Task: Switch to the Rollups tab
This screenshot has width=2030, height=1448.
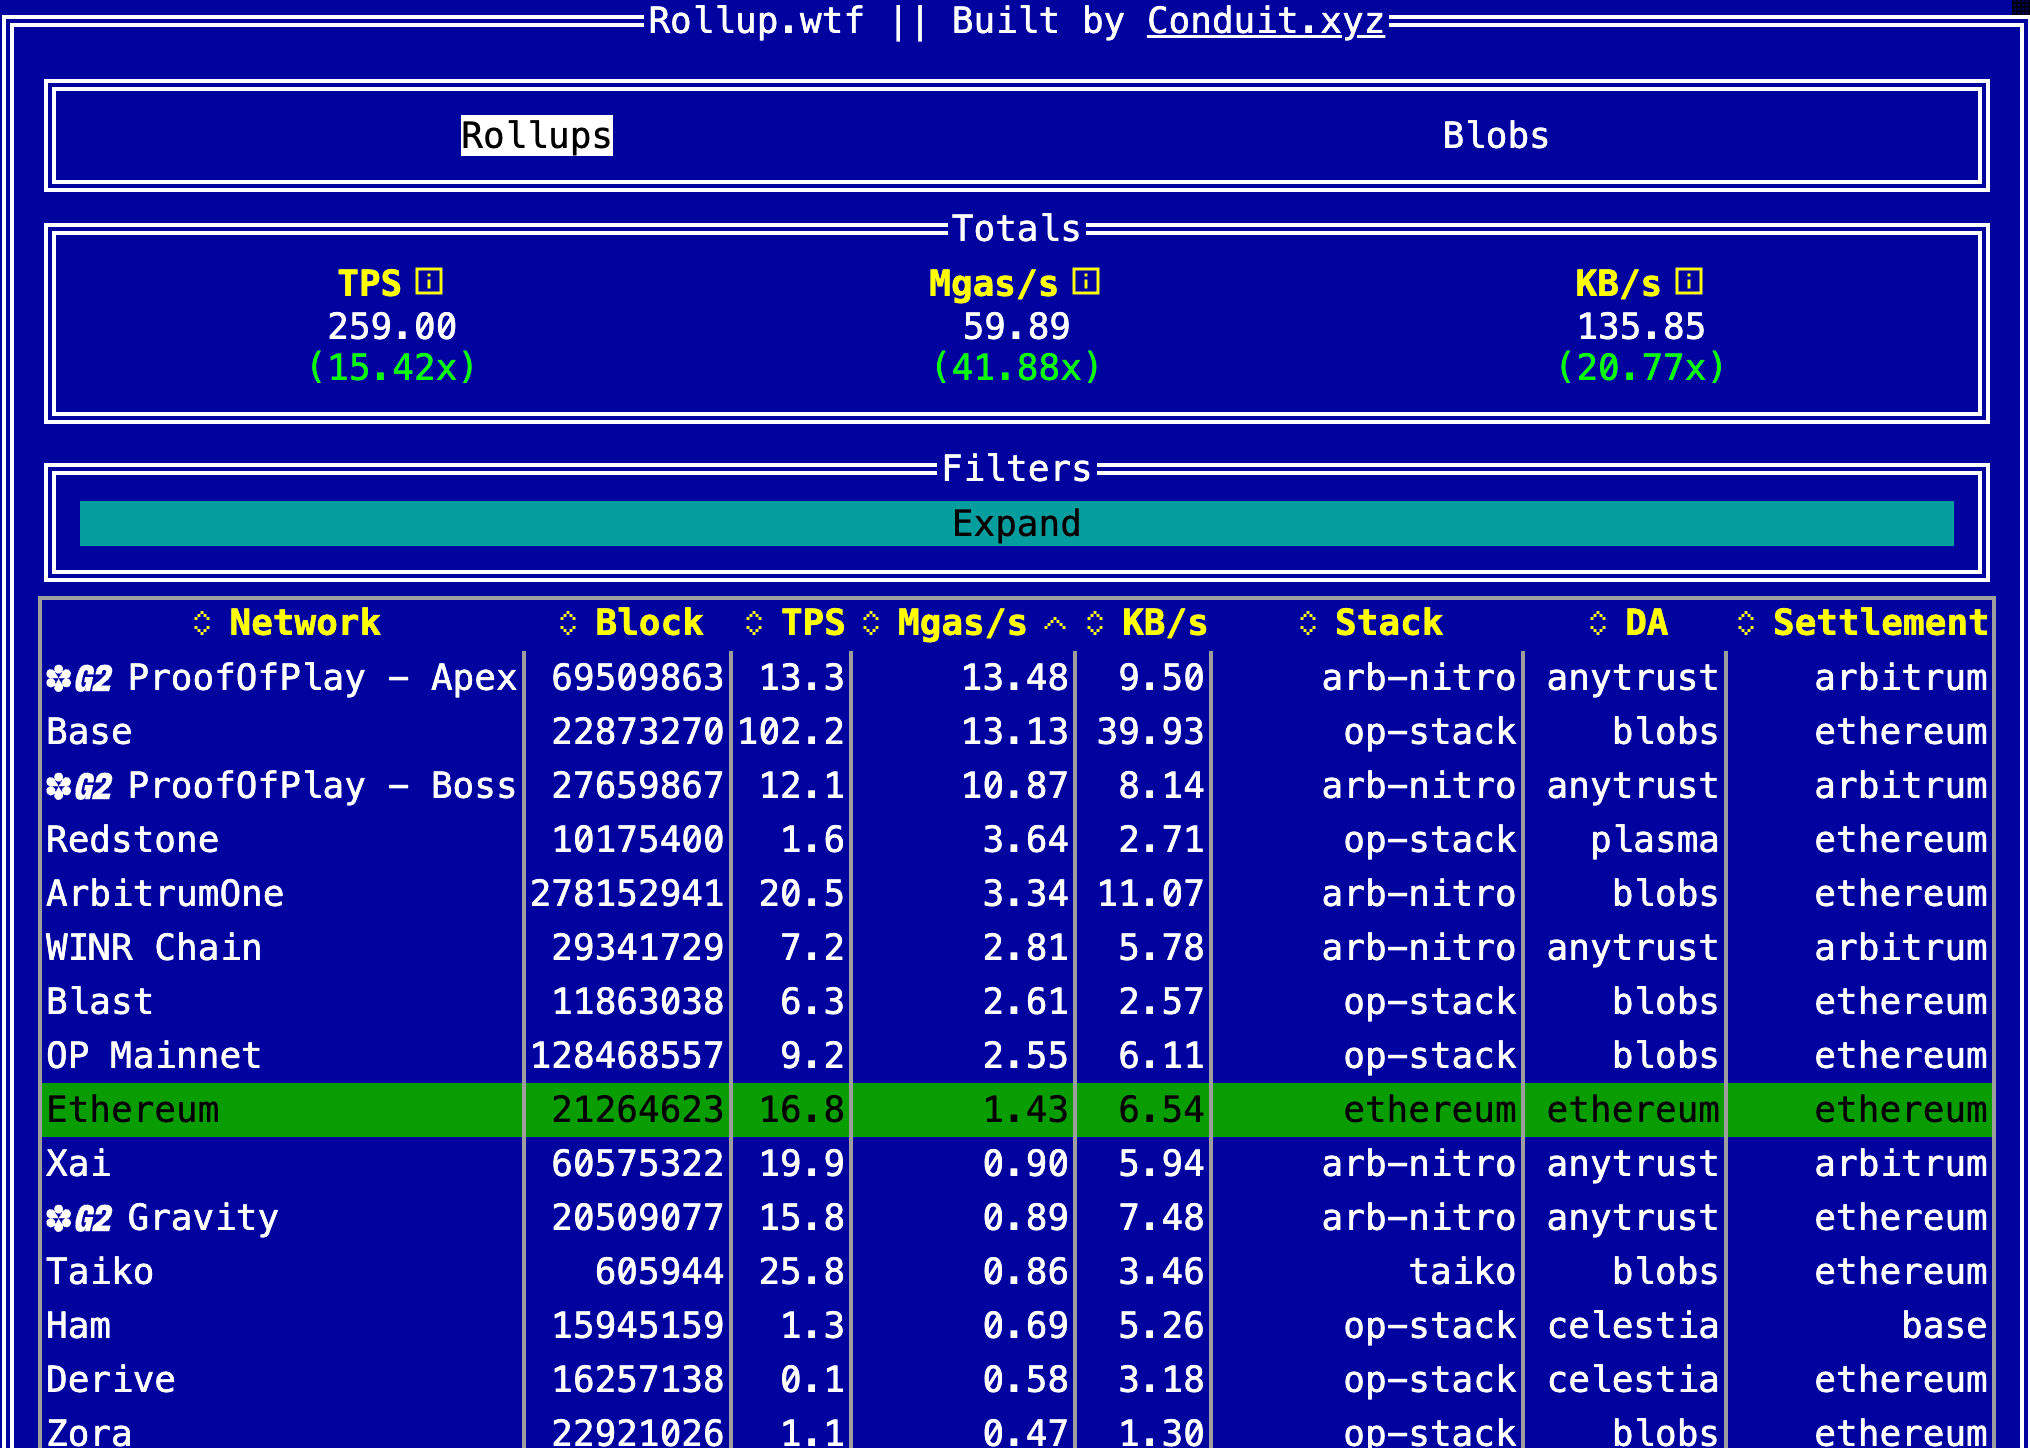Action: (536, 136)
